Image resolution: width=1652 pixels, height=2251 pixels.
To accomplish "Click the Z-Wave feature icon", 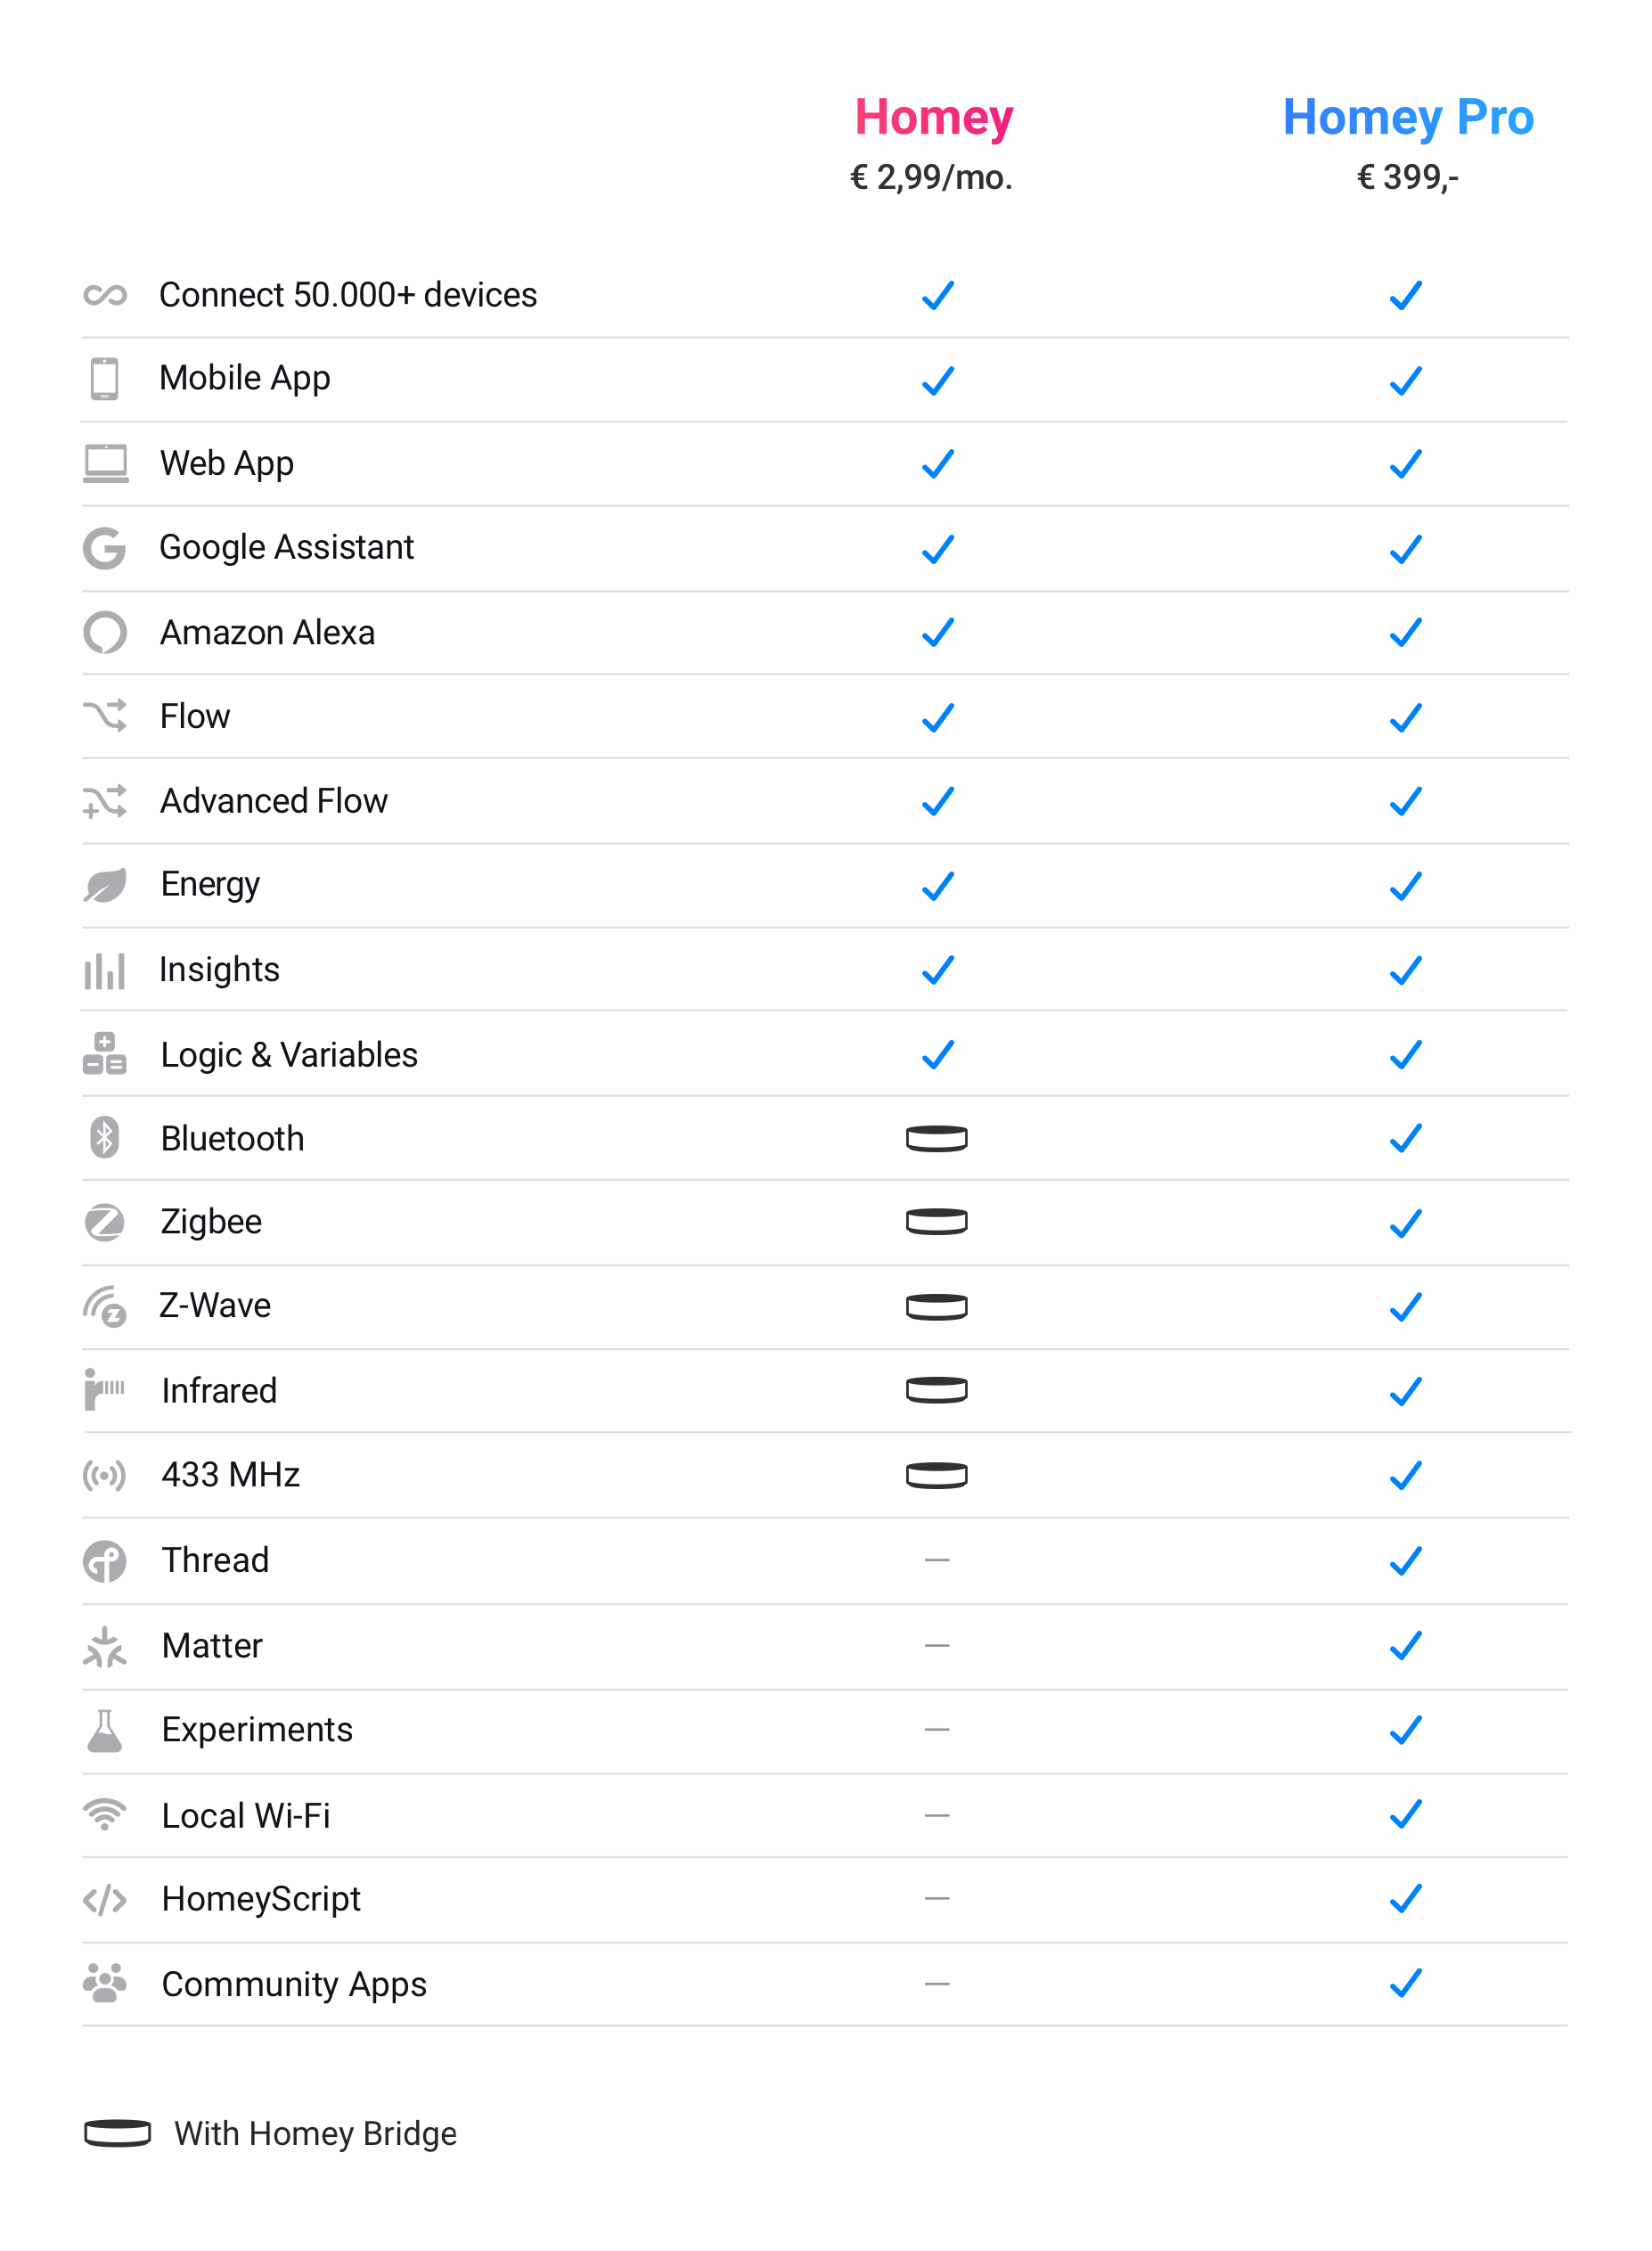I will (104, 1306).
